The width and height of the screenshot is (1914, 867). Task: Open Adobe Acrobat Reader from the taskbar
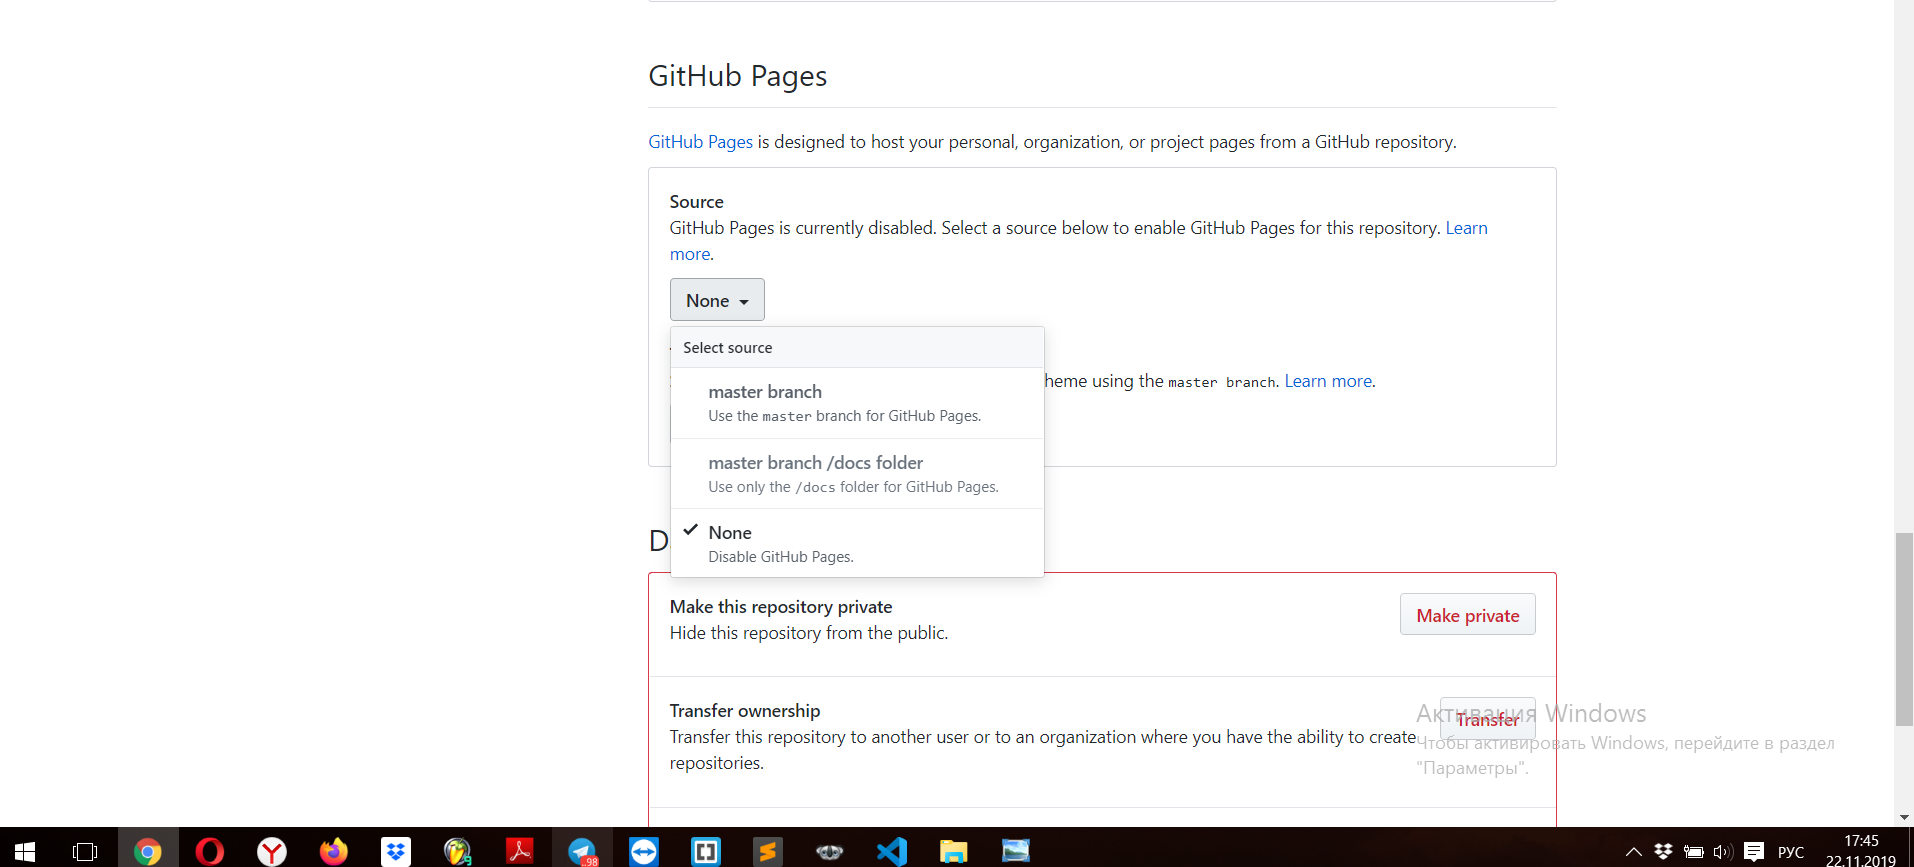(520, 851)
